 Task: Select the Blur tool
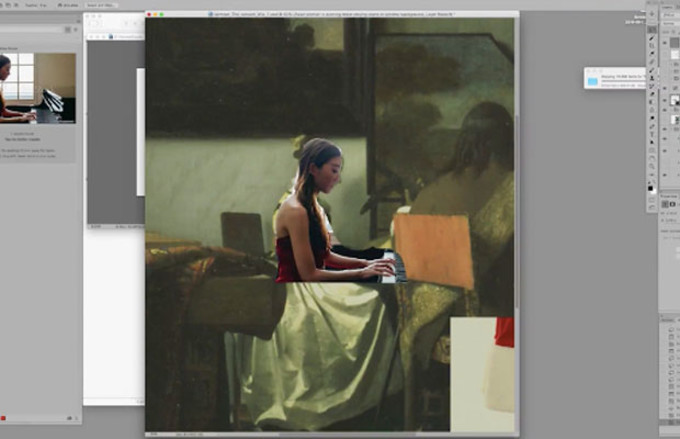[x=652, y=110]
